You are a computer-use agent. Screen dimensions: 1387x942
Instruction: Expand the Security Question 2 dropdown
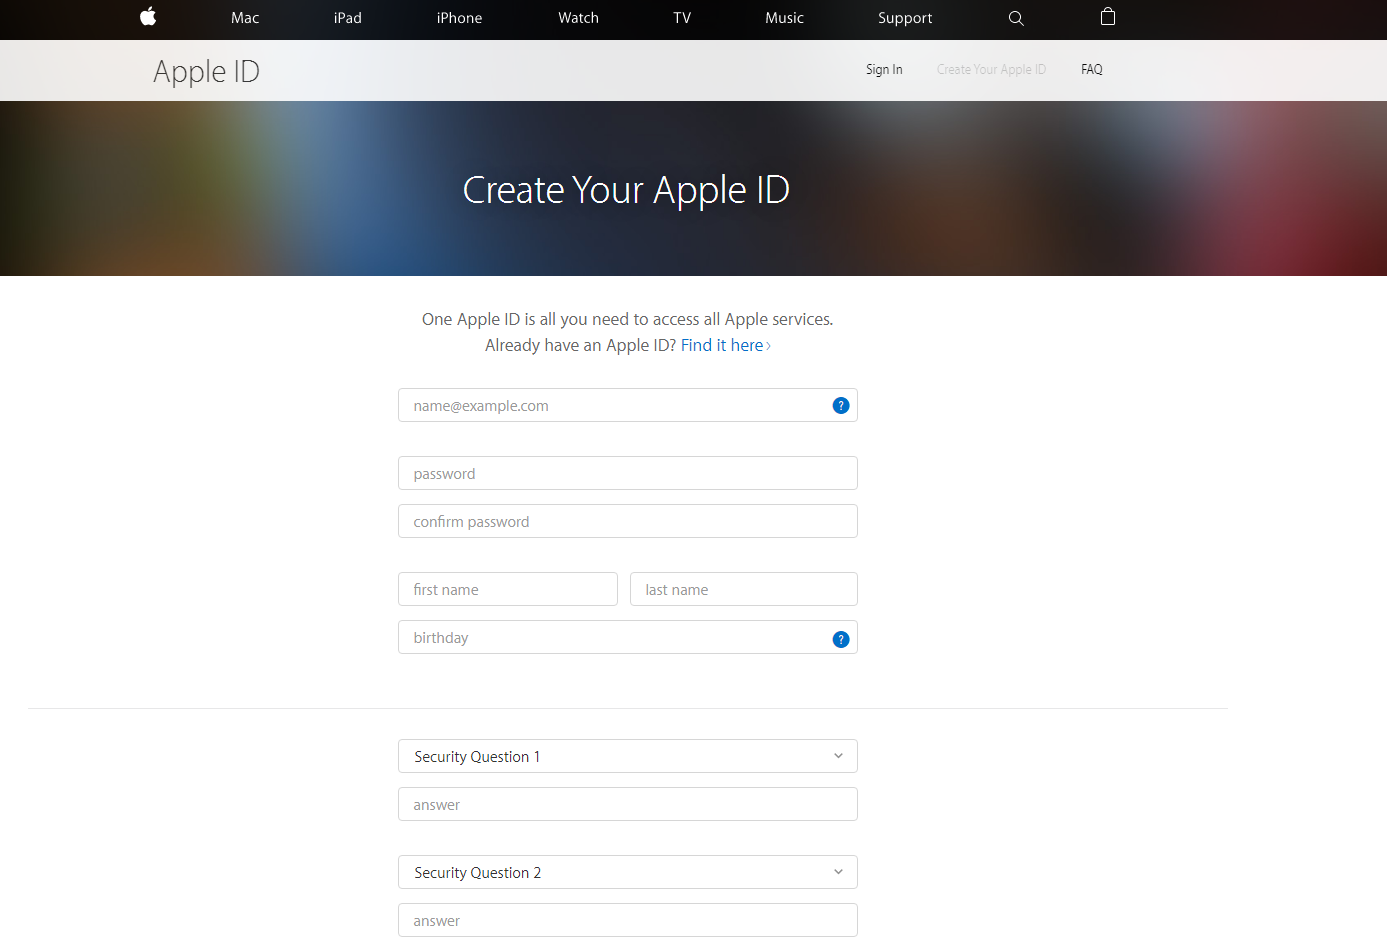tap(628, 872)
